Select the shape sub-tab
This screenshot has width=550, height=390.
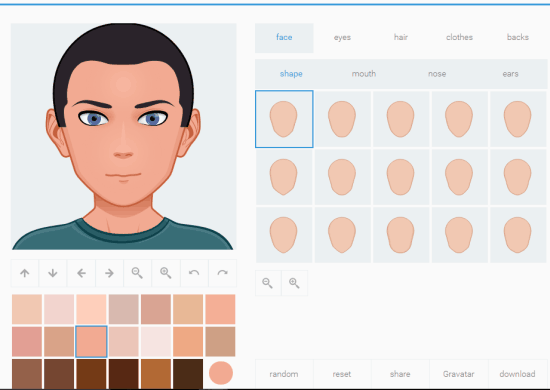[x=291, y=74]
